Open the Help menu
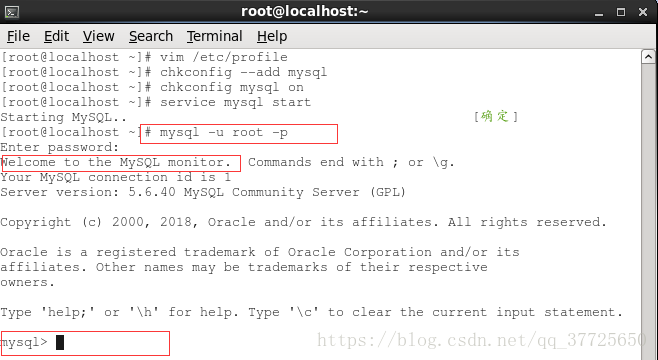 pyautogui.click(x=272, y=37)
